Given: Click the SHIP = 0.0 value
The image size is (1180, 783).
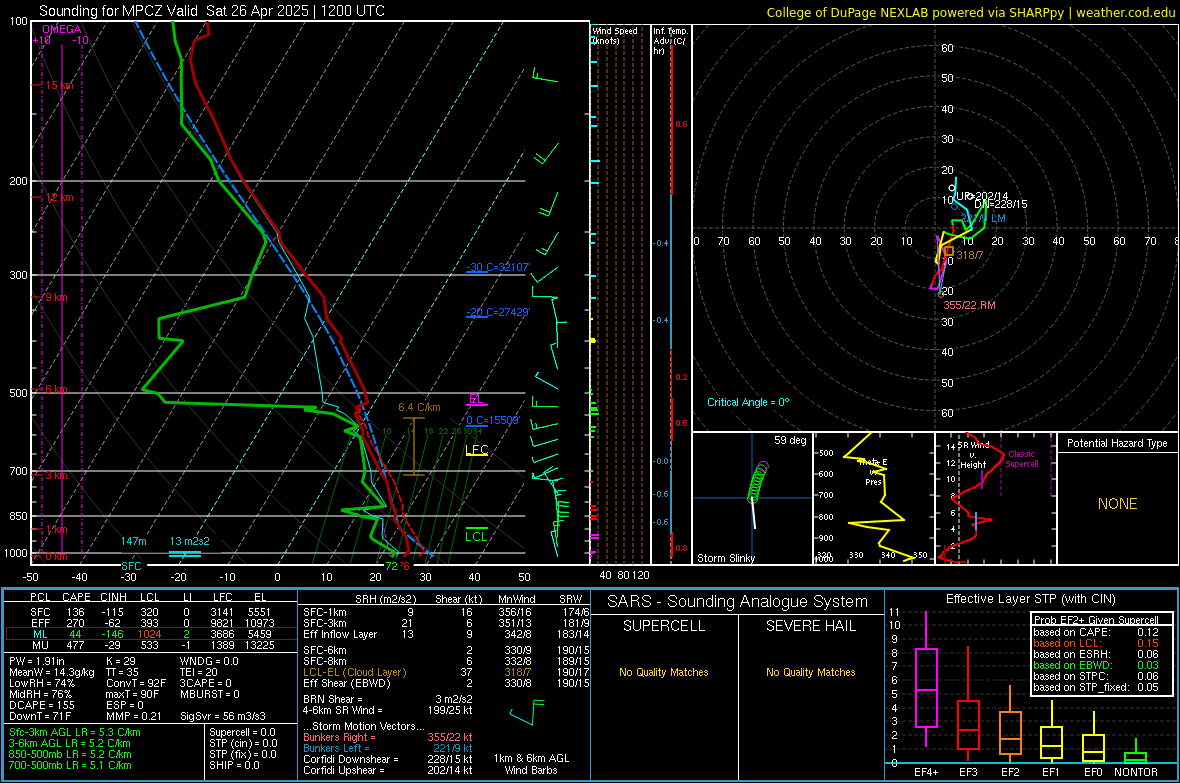Looking at the screenshot, I should (x=234, y=765).
